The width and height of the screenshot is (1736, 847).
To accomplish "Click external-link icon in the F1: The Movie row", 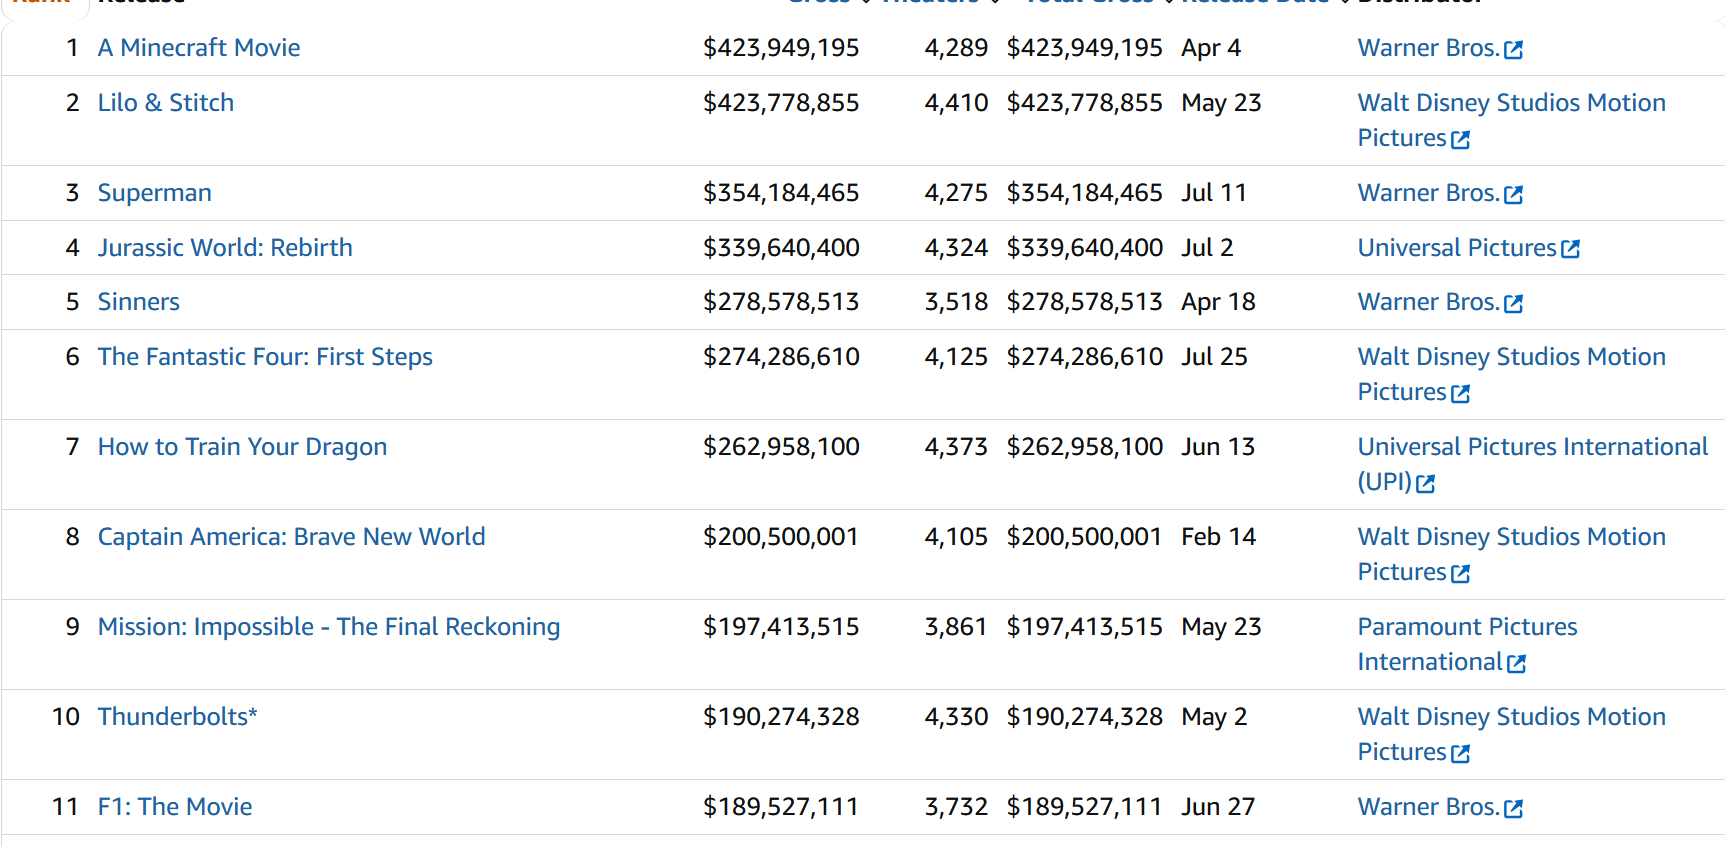I will point(1513,808).
